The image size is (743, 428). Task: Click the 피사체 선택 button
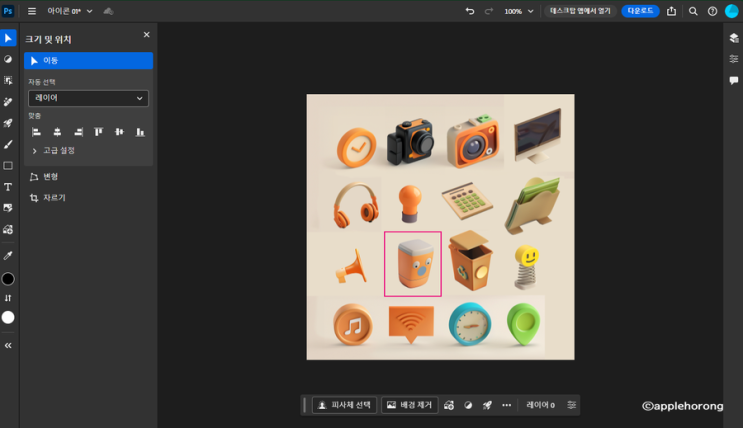pyautogui.click(x=344, y=405)
